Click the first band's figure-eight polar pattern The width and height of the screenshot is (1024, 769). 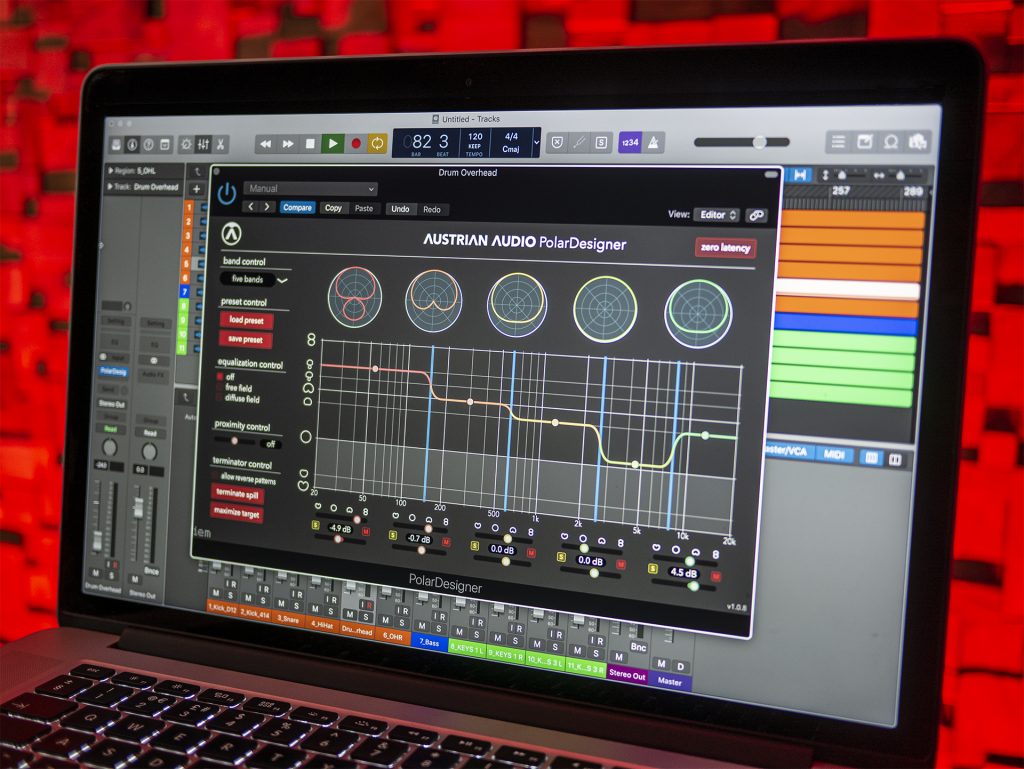tap(355, 296)
